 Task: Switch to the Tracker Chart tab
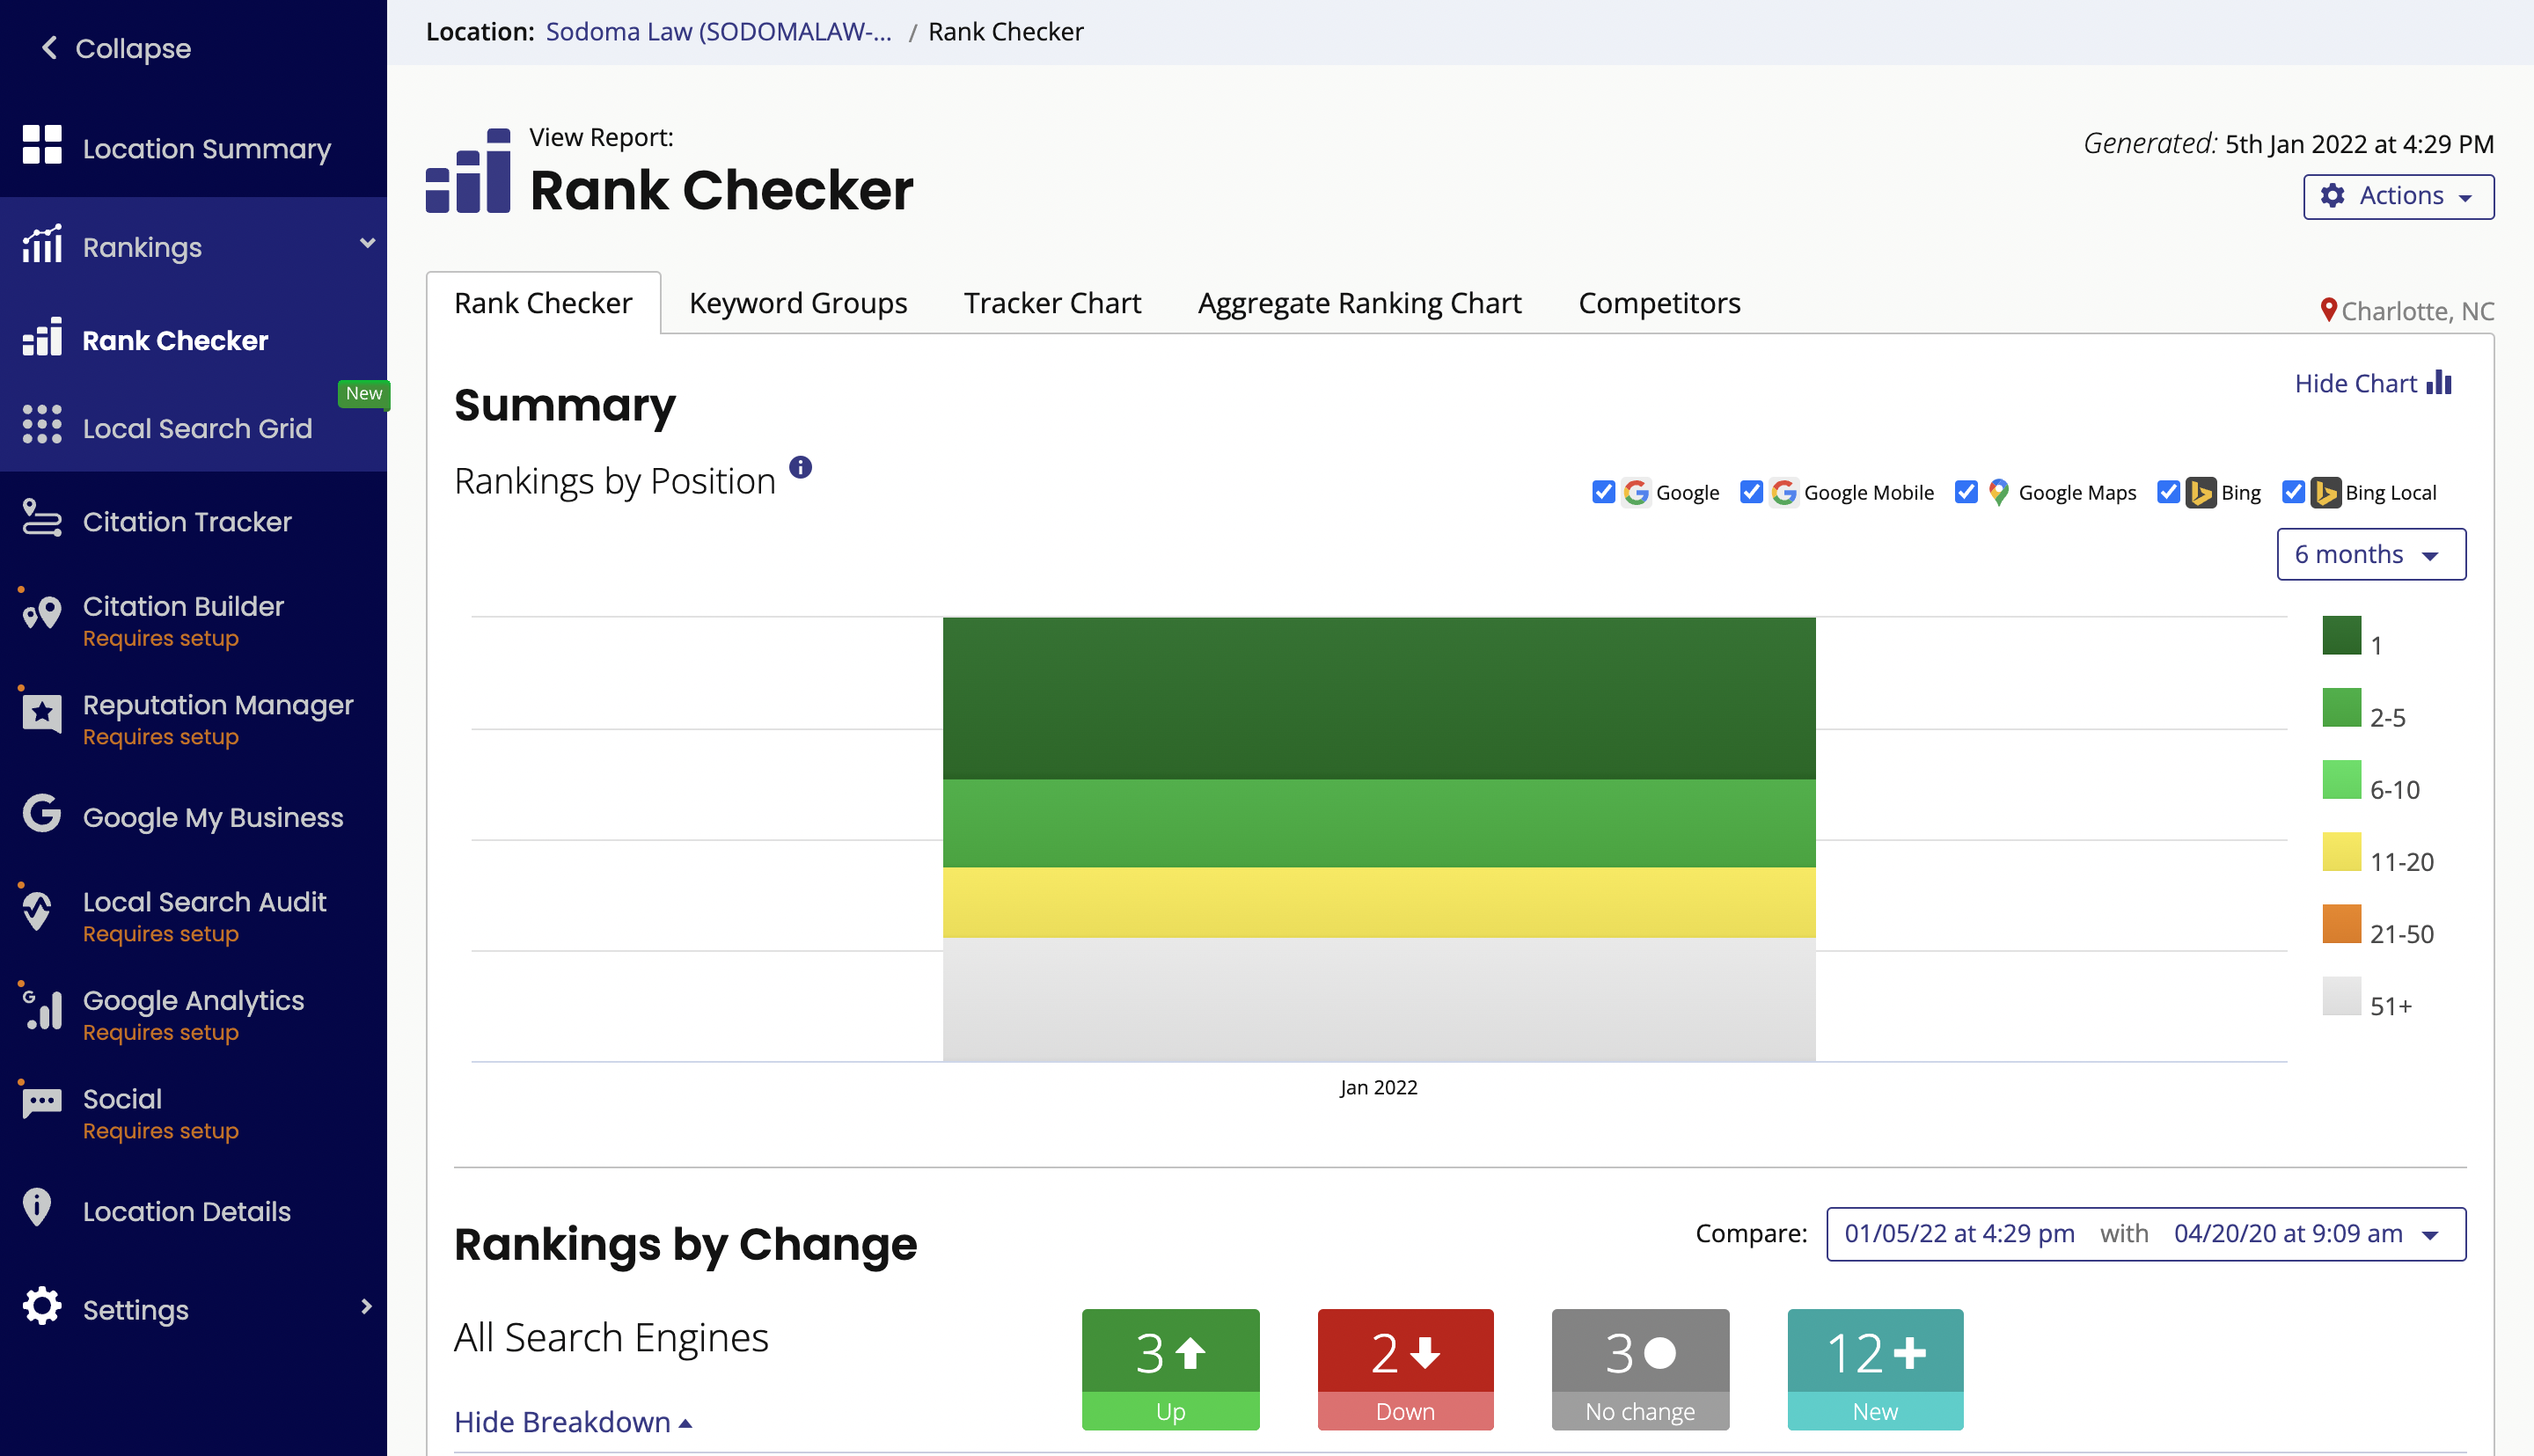(1052, 303)
